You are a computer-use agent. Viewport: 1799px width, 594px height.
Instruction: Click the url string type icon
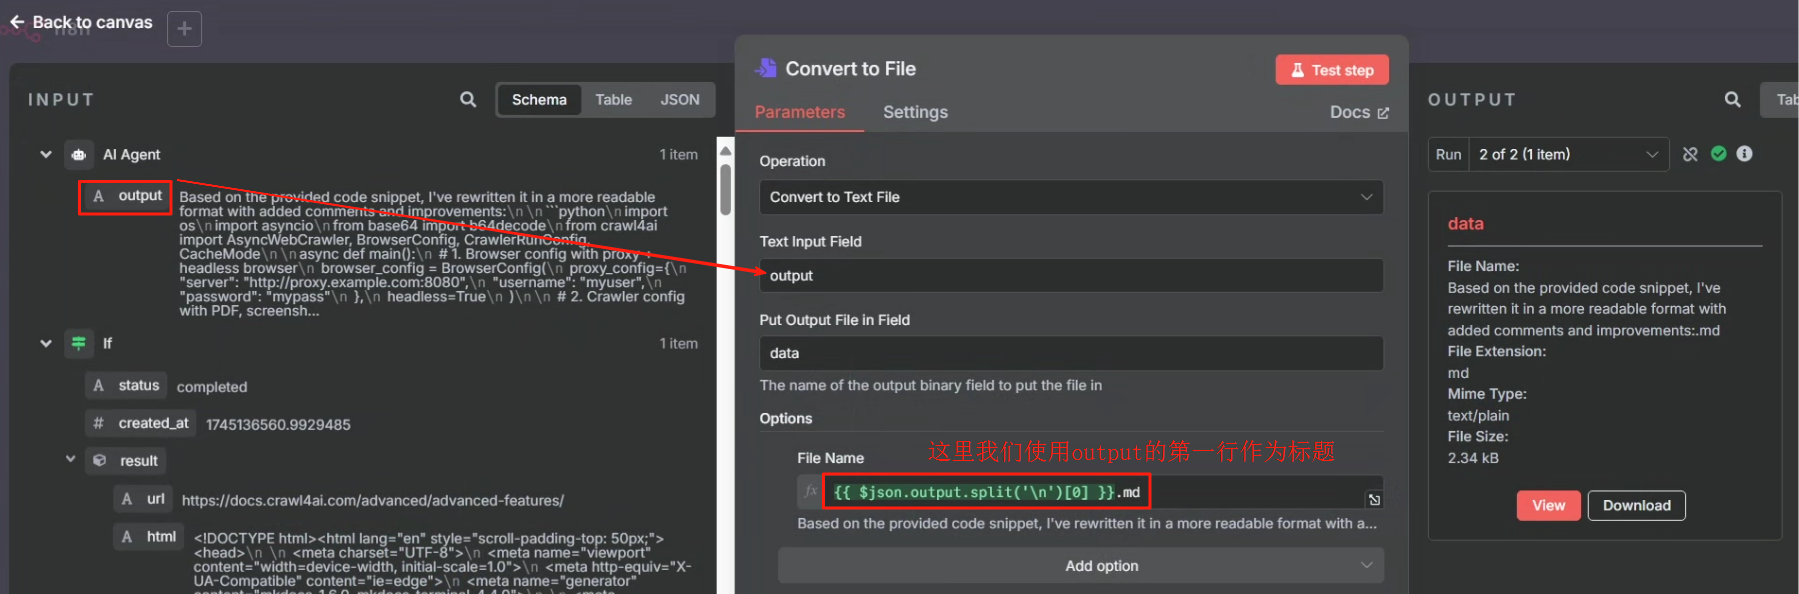[126, 498]
